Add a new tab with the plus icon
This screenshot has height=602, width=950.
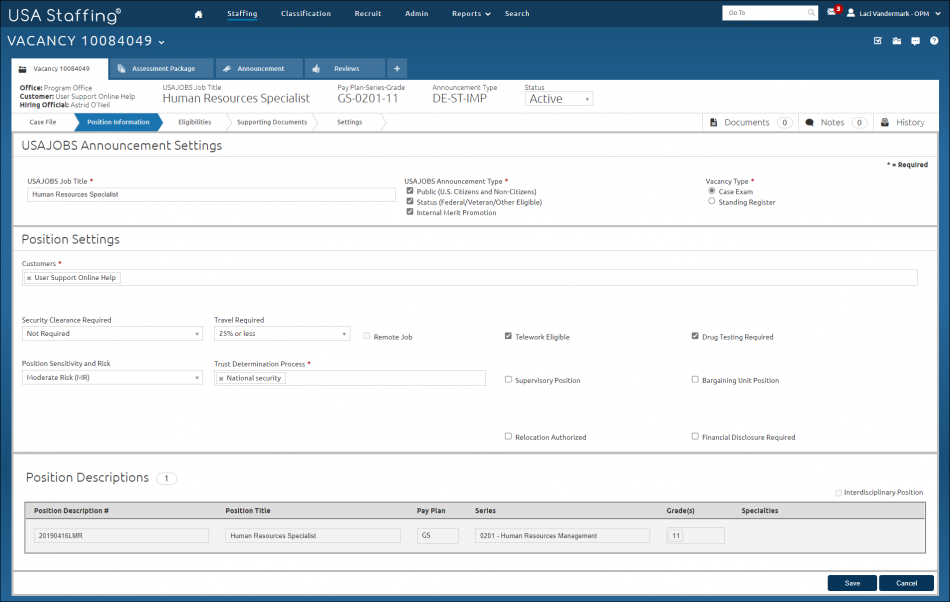[x=397, y=68]
